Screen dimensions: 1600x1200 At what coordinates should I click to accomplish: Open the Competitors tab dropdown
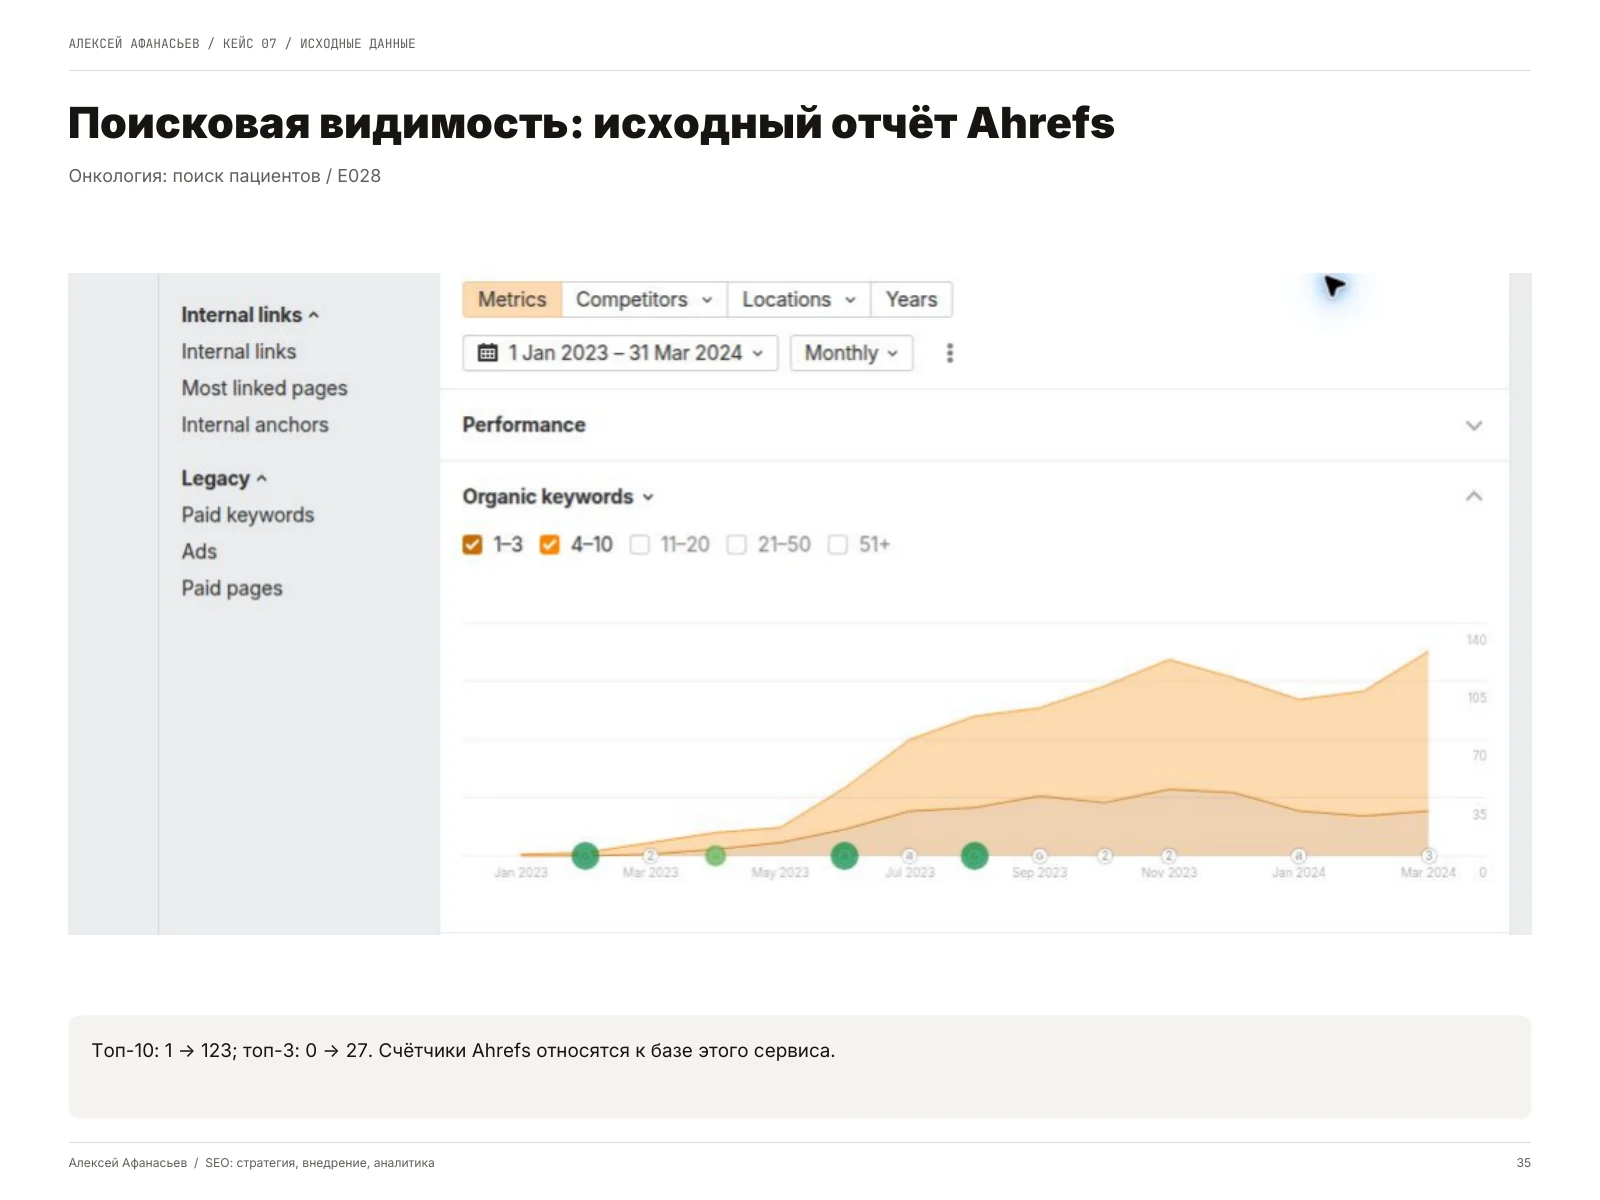point(644,300)
